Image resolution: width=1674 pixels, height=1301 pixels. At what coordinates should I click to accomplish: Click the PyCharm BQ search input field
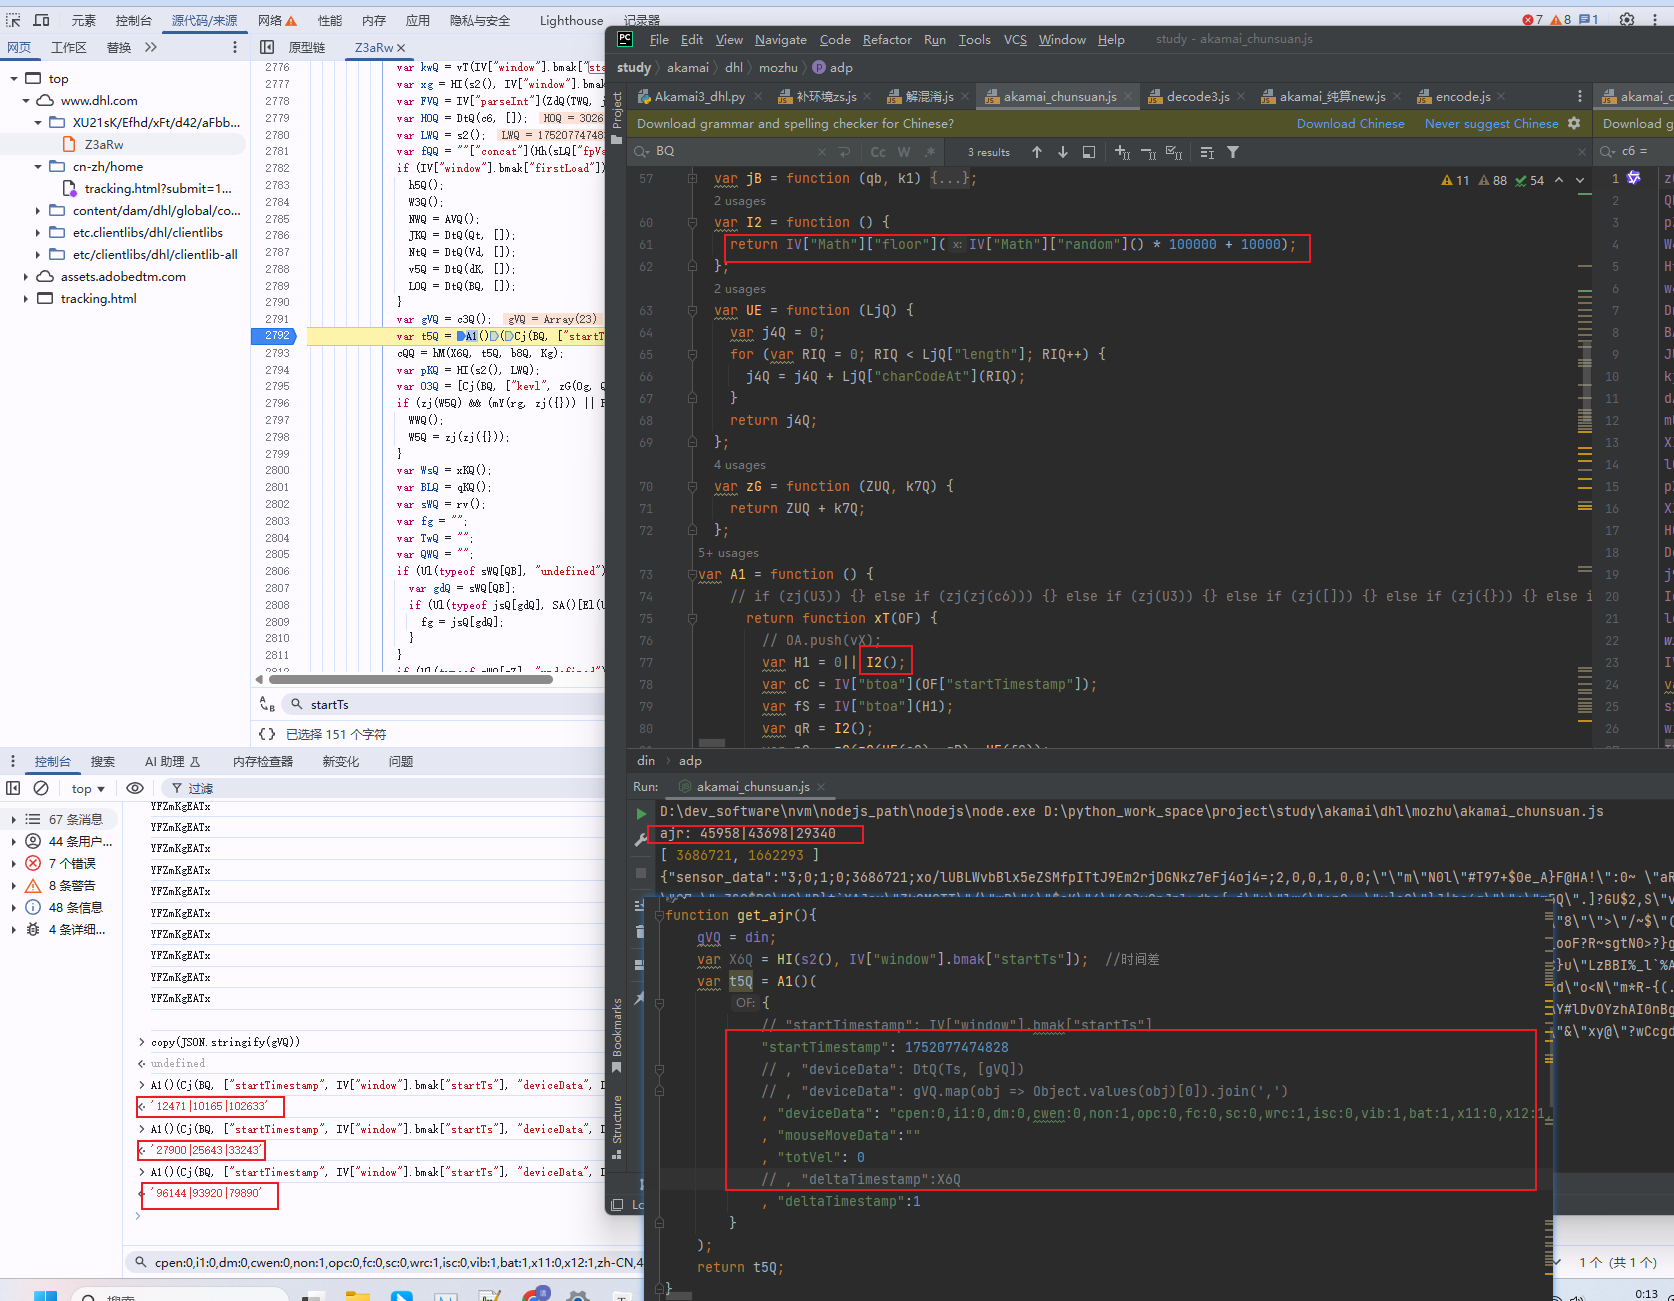(735, 152)
